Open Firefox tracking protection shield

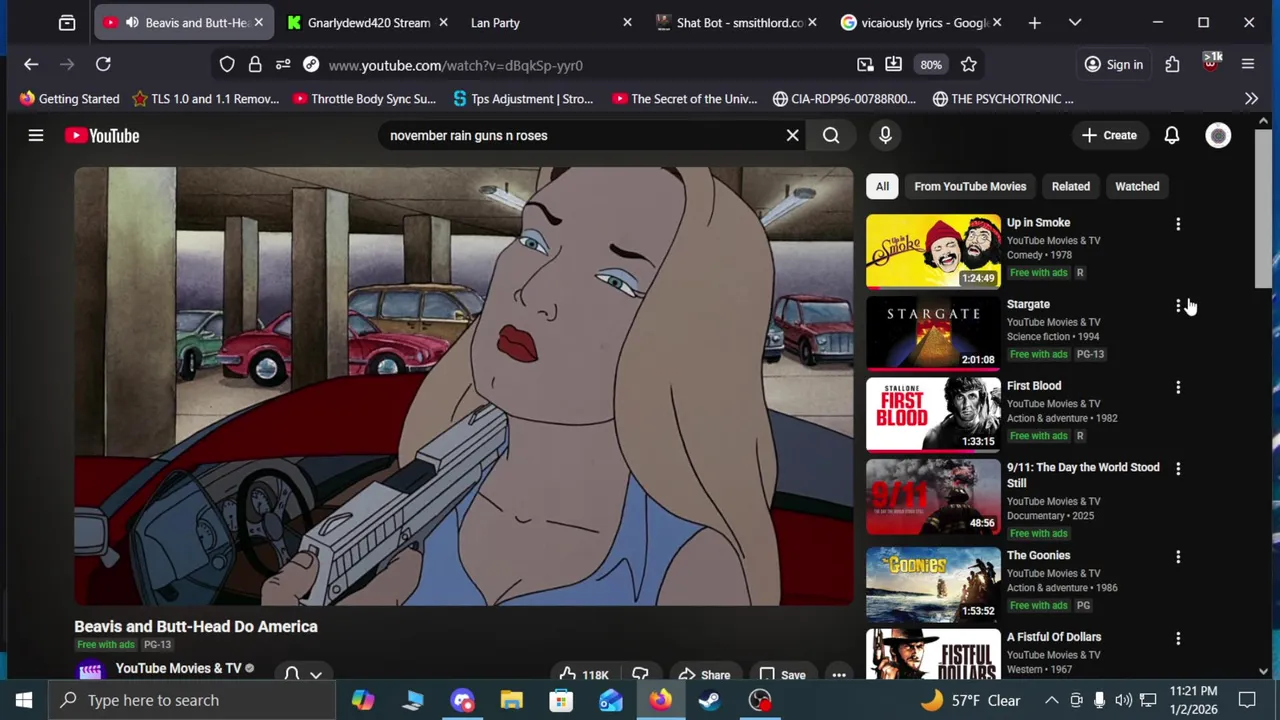(227, 65)
